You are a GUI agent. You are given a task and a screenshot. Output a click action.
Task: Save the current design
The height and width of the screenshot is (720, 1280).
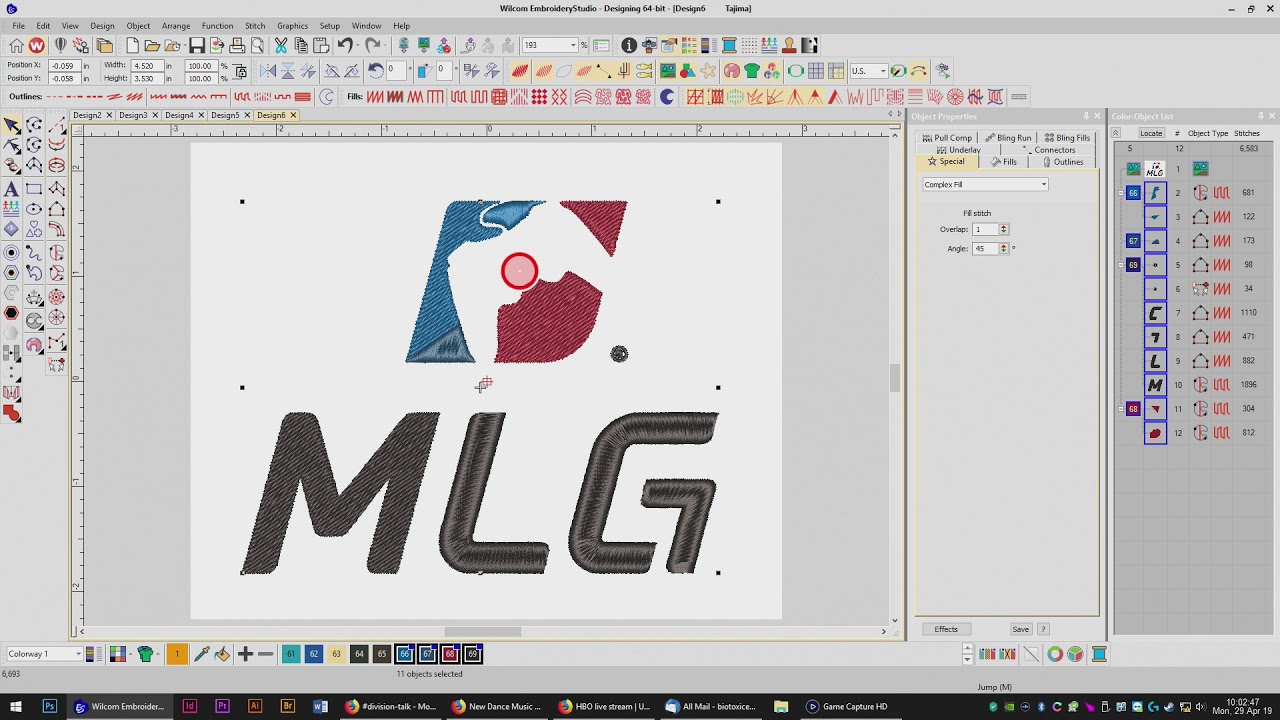(197, 45)
